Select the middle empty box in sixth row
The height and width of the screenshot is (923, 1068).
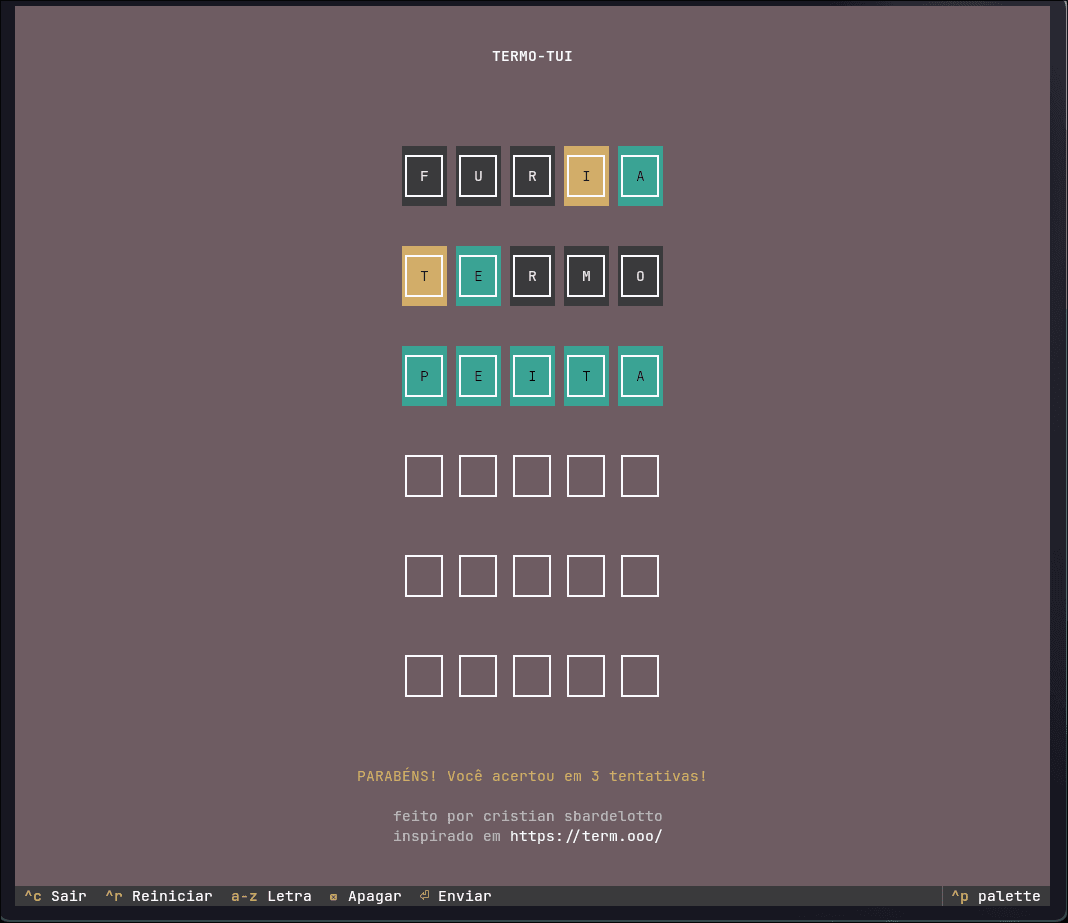tap(532, 676)
